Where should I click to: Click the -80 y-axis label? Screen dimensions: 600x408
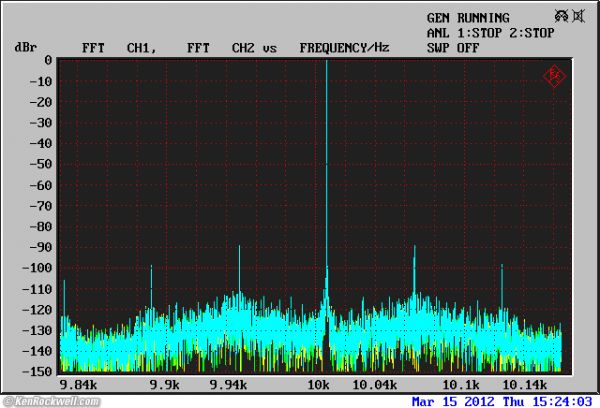click(x=40, y=227)
